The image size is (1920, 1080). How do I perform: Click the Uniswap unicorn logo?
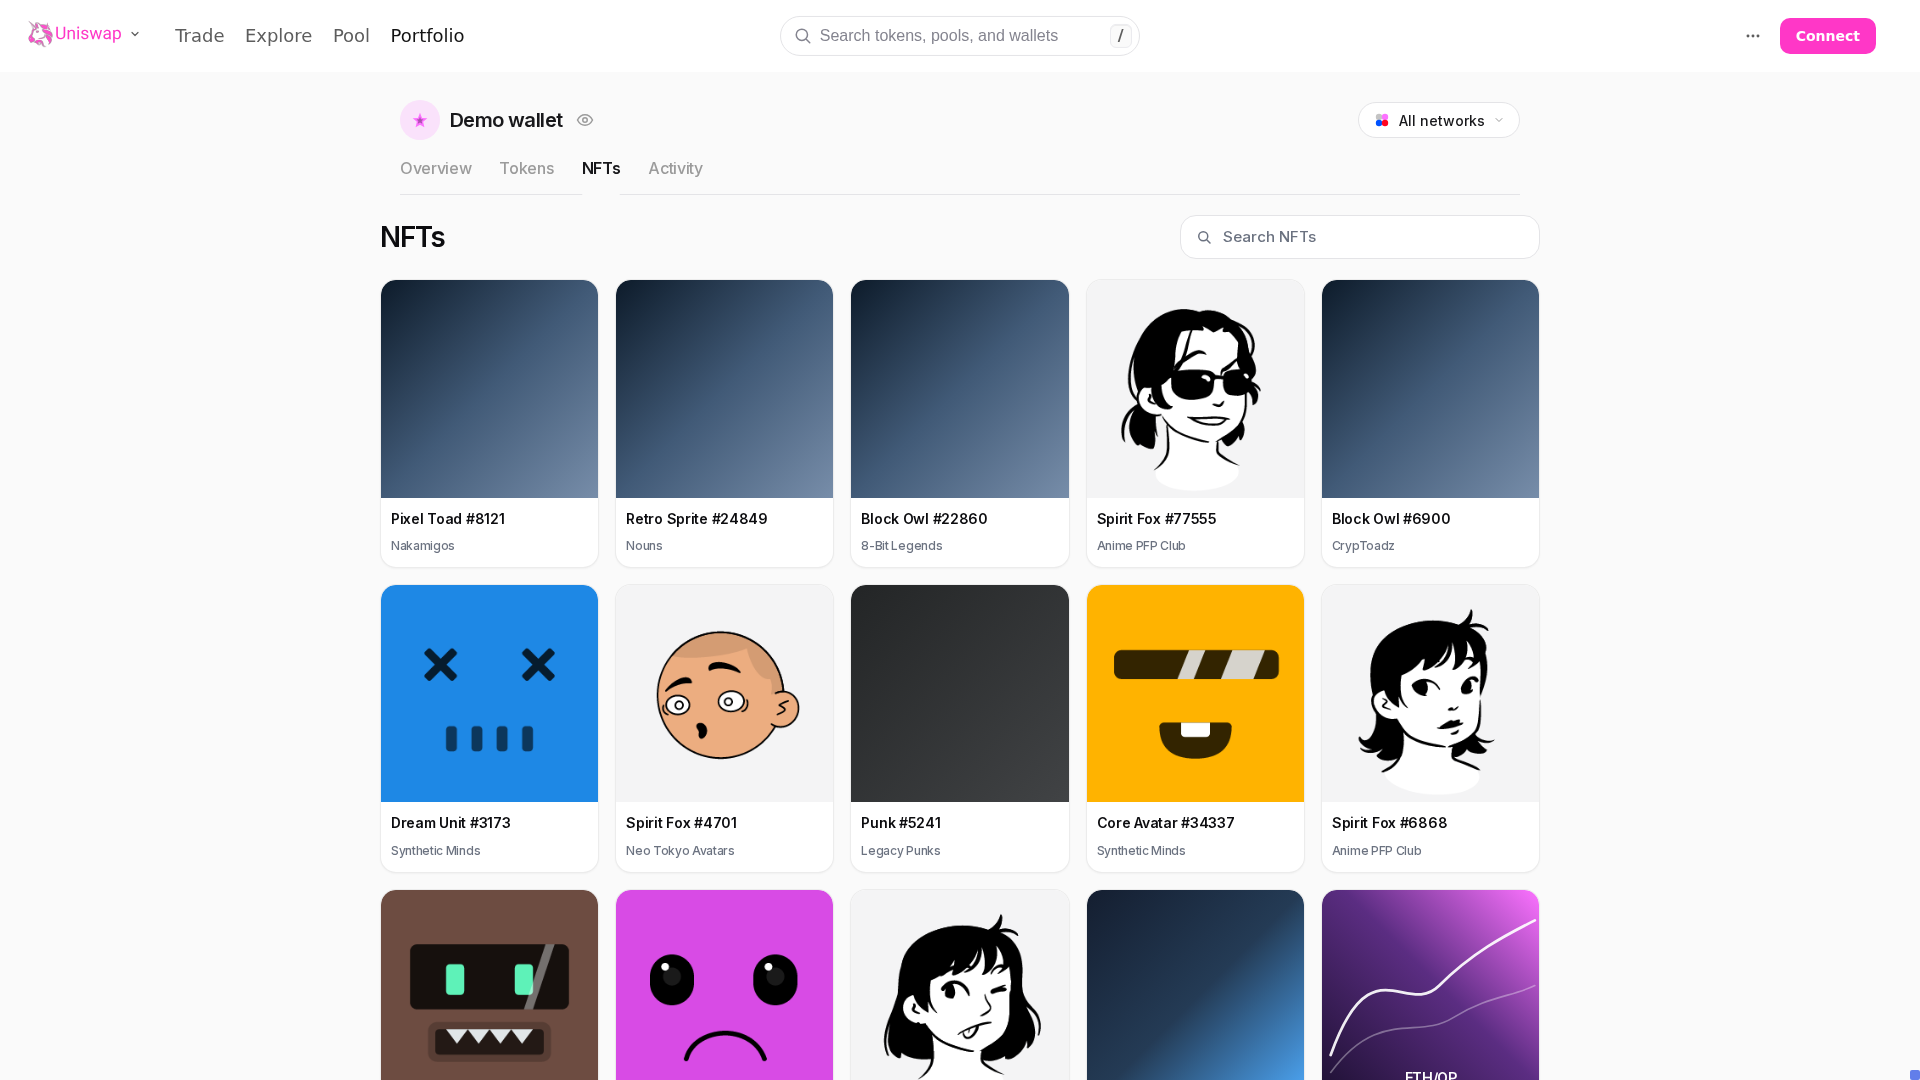pos(40,34)
